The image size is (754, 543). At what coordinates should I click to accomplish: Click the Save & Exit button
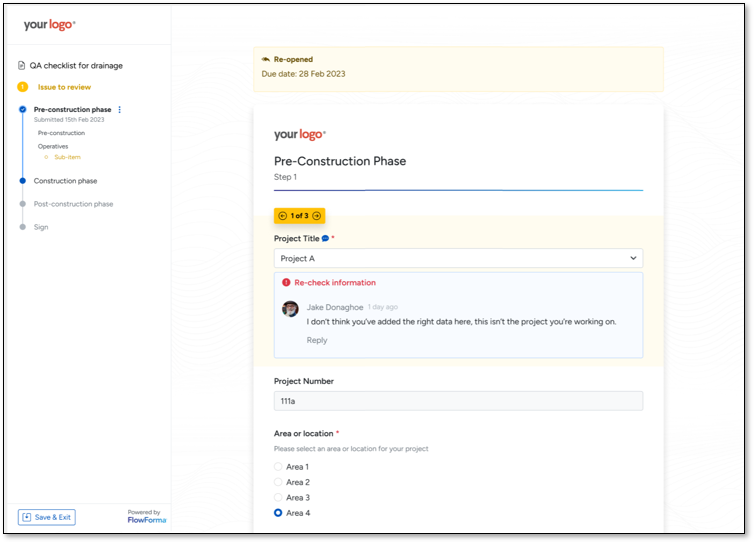click(46, 517)
